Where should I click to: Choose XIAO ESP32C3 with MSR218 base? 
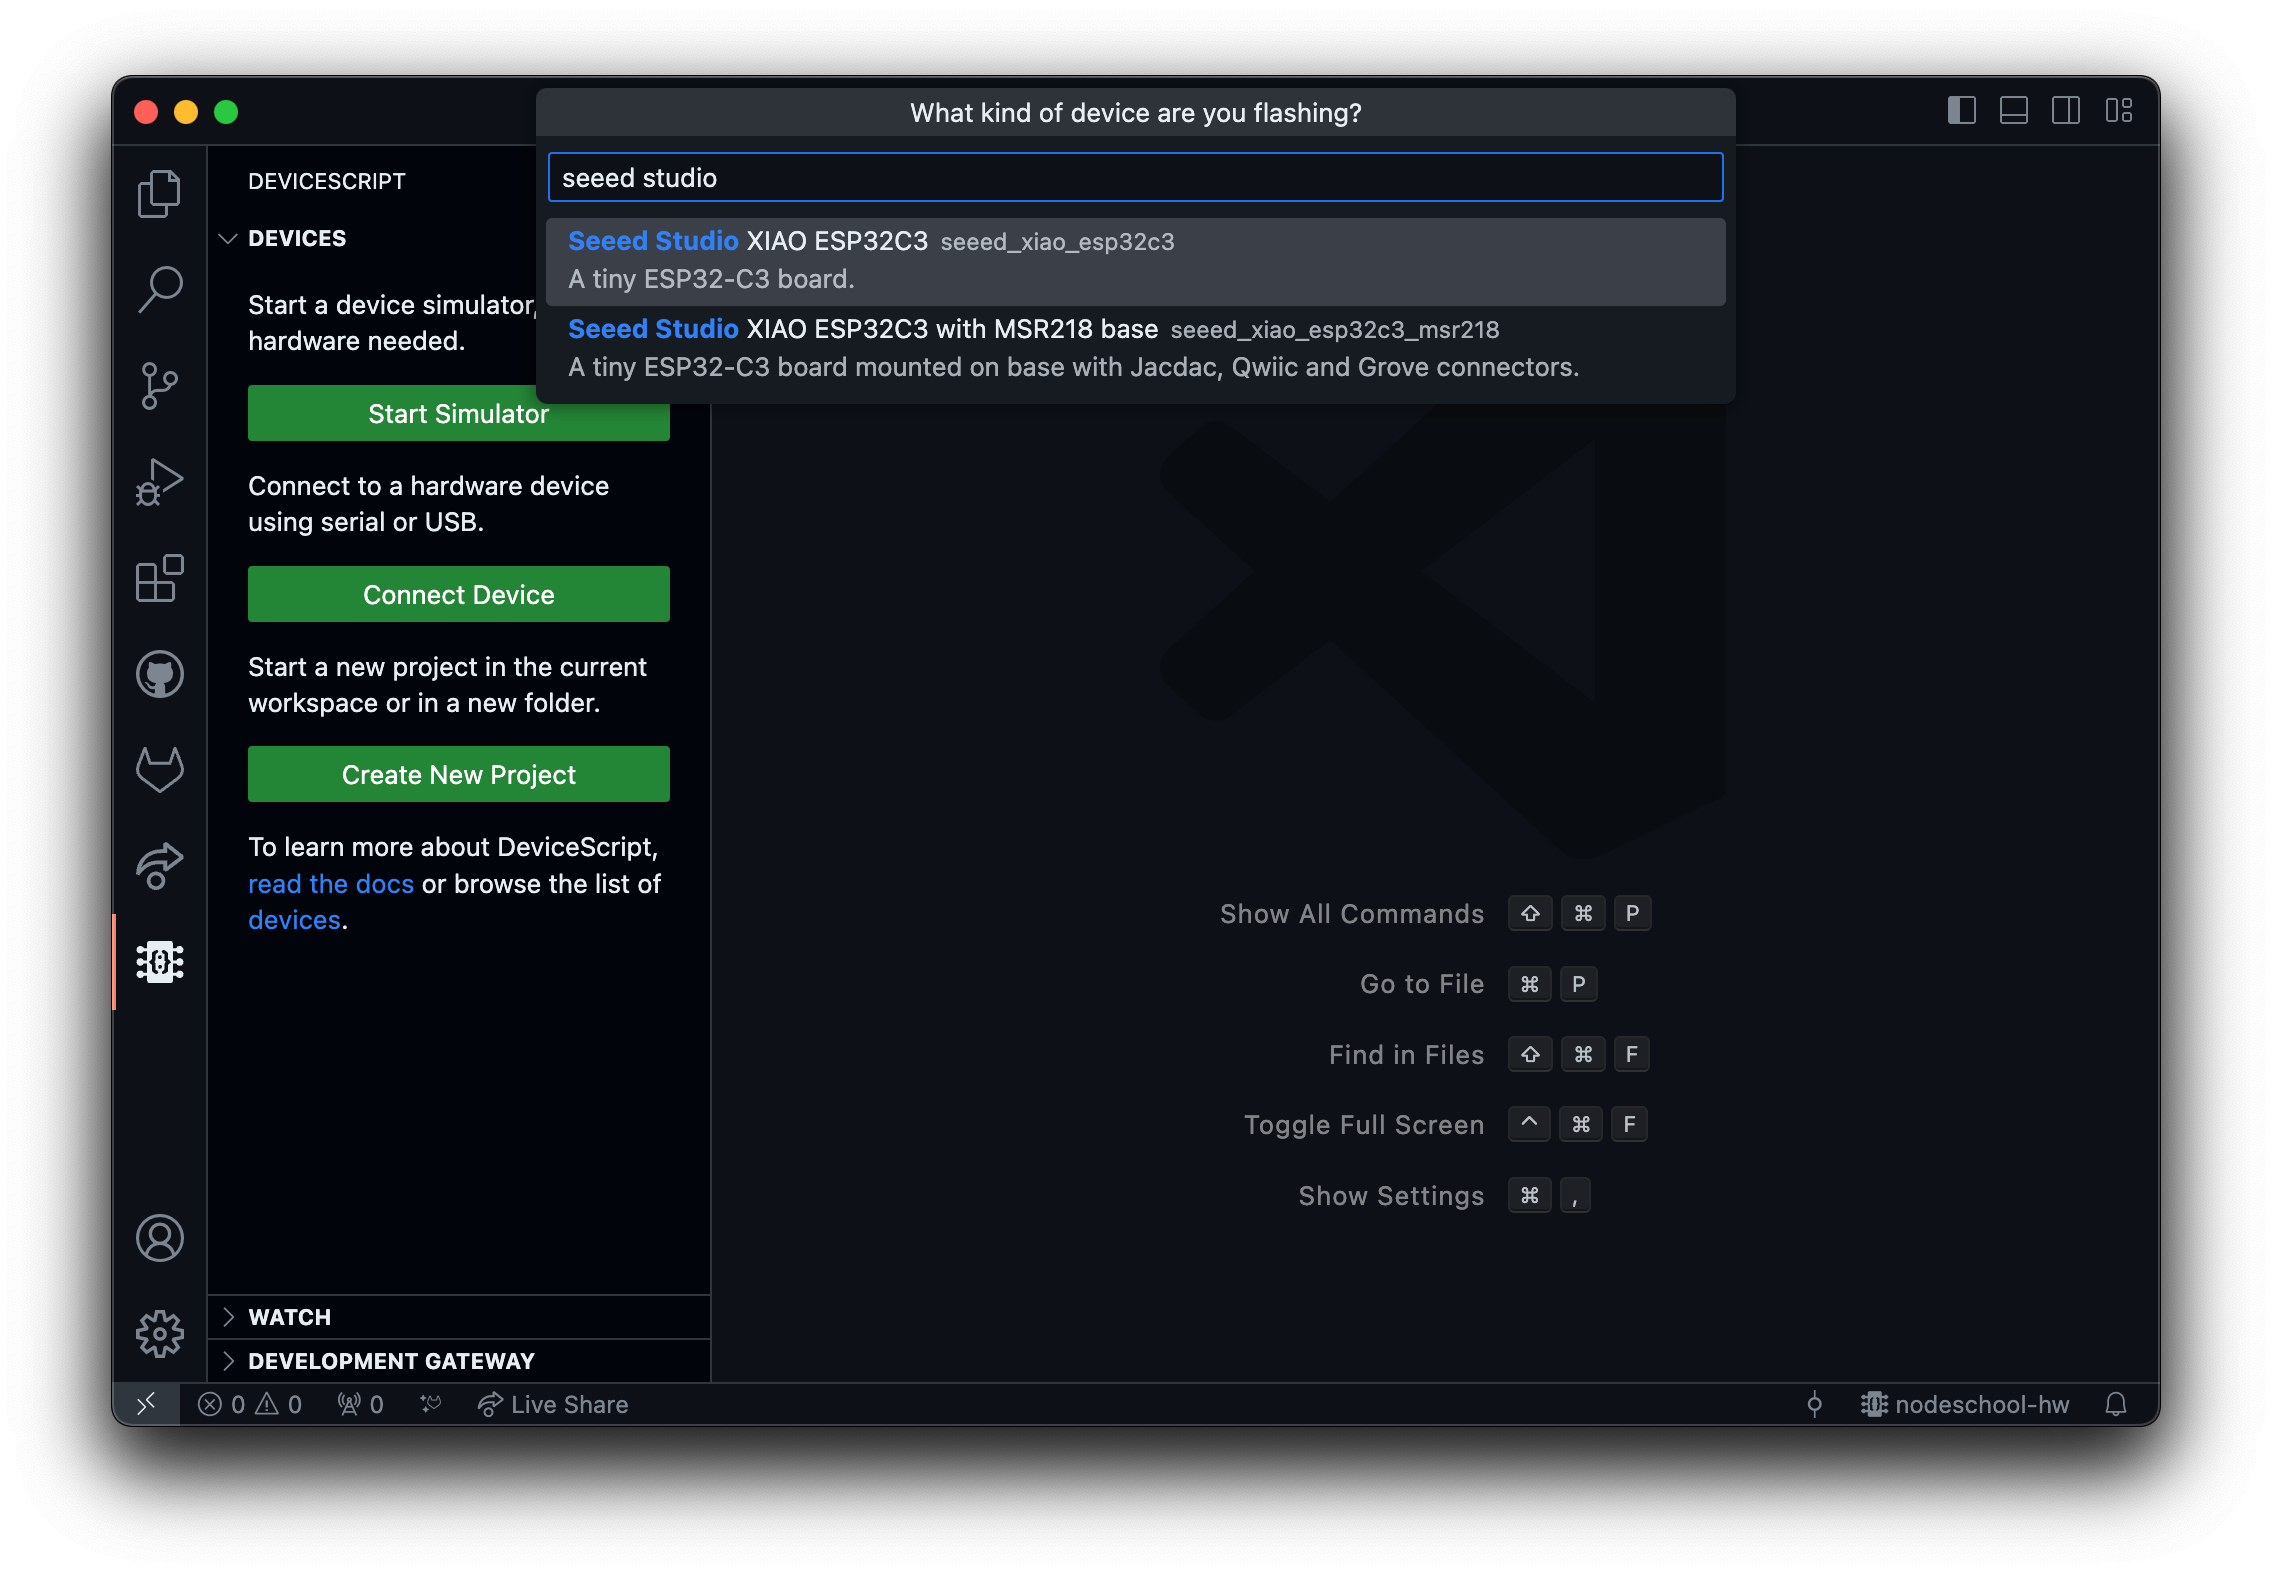tap(1135, 348)
